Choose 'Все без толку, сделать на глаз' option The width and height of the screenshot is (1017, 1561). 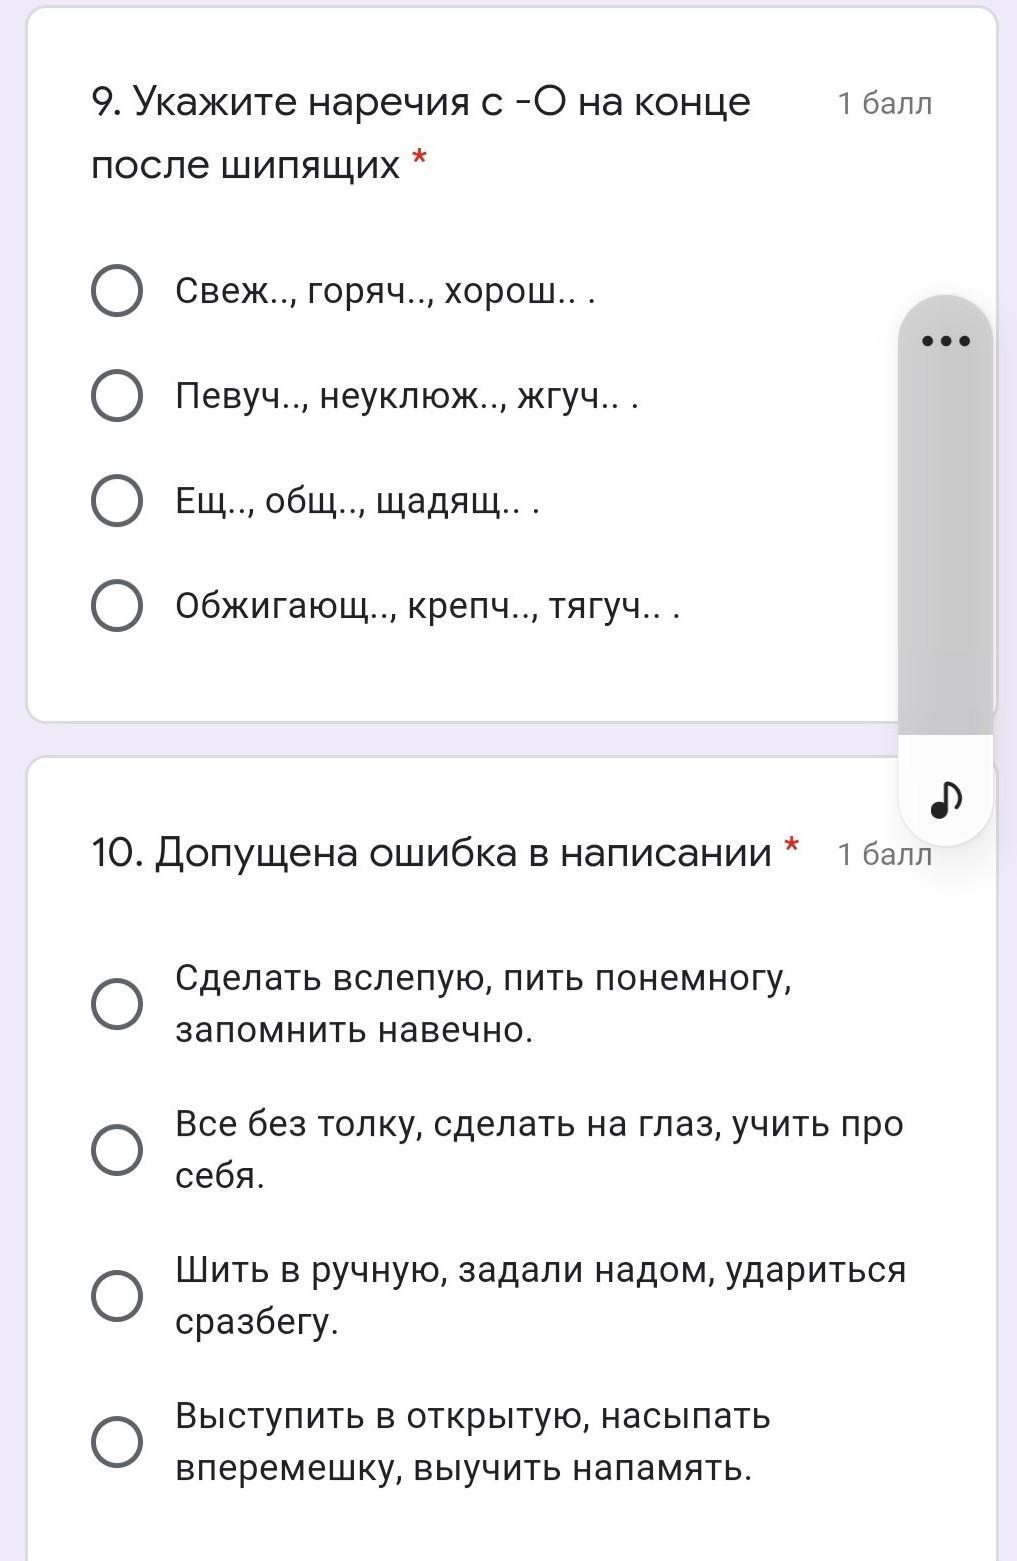coord(117,1149)
